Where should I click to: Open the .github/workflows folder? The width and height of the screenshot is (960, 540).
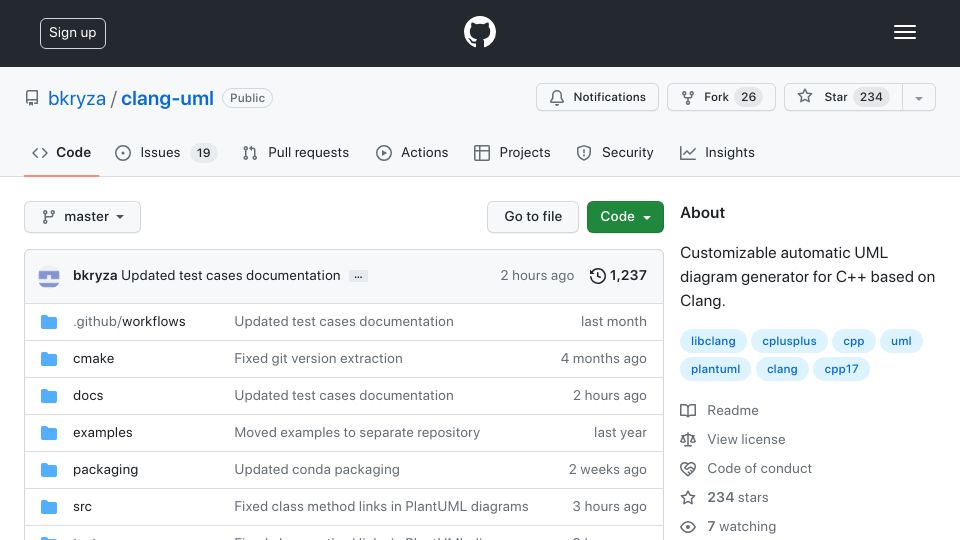[x=129, y=321]
